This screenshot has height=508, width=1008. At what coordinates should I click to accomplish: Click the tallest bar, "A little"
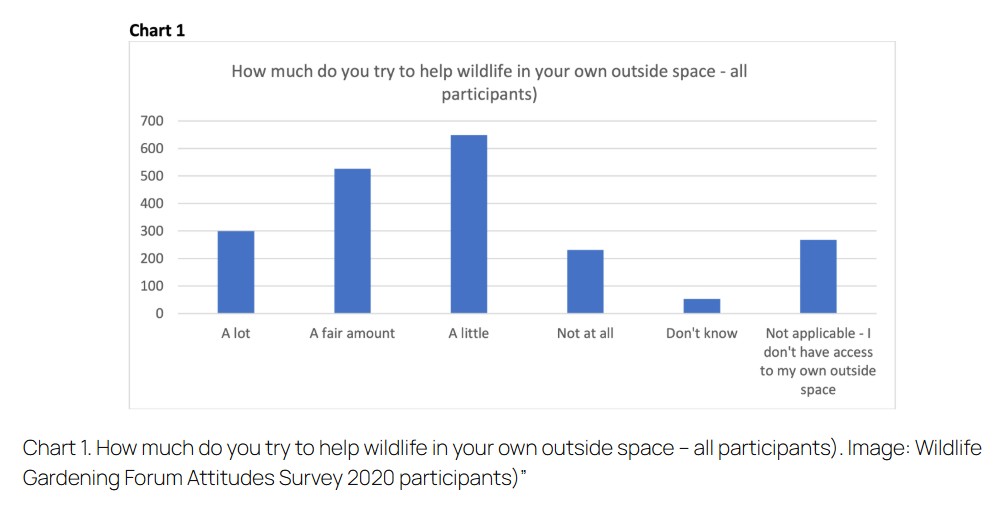(468, 224)
